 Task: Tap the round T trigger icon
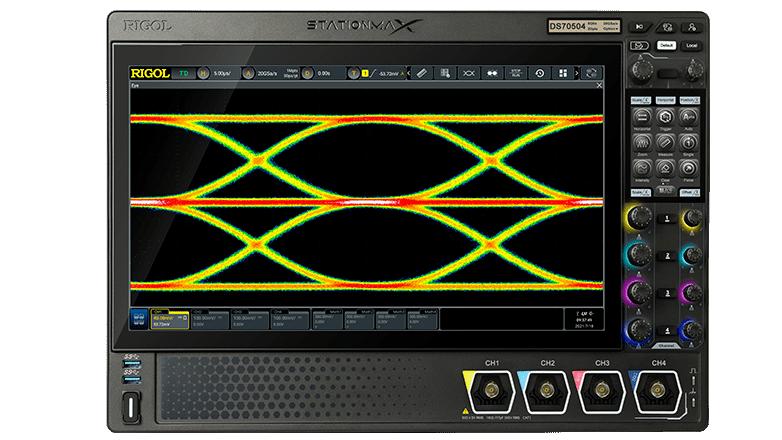[353, 73]
